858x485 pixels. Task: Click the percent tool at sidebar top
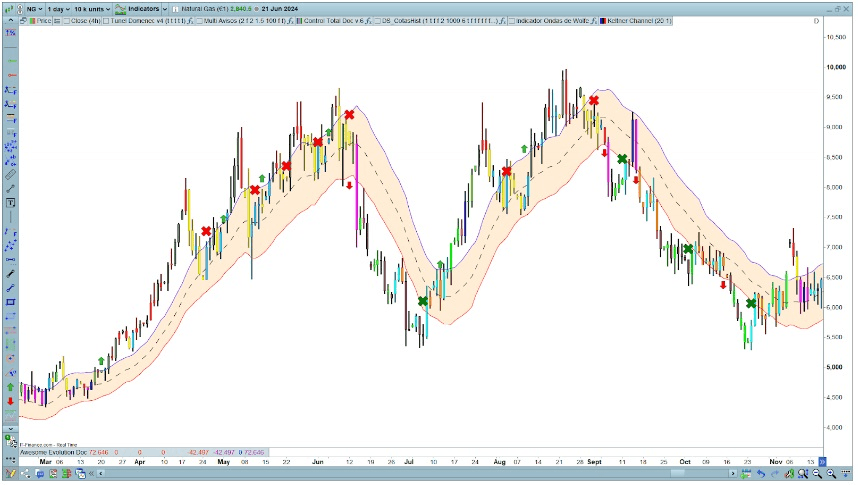pyautogui.click(x=10, y=33)
